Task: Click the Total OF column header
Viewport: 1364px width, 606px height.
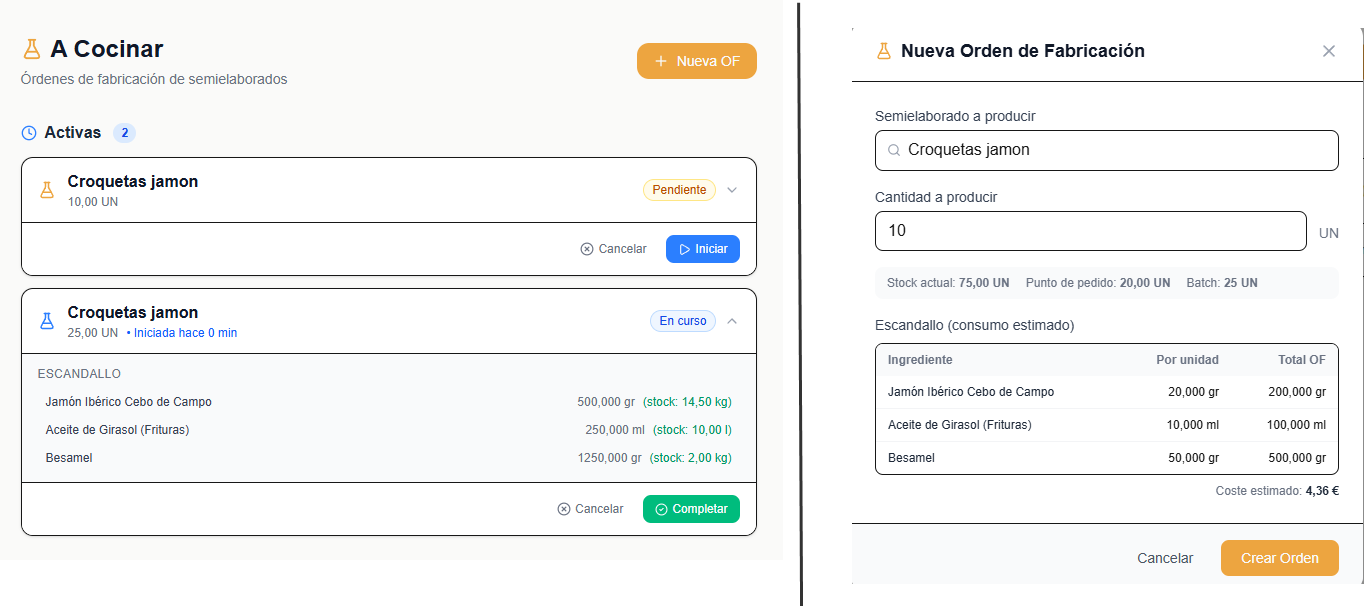Action: 1302,360
